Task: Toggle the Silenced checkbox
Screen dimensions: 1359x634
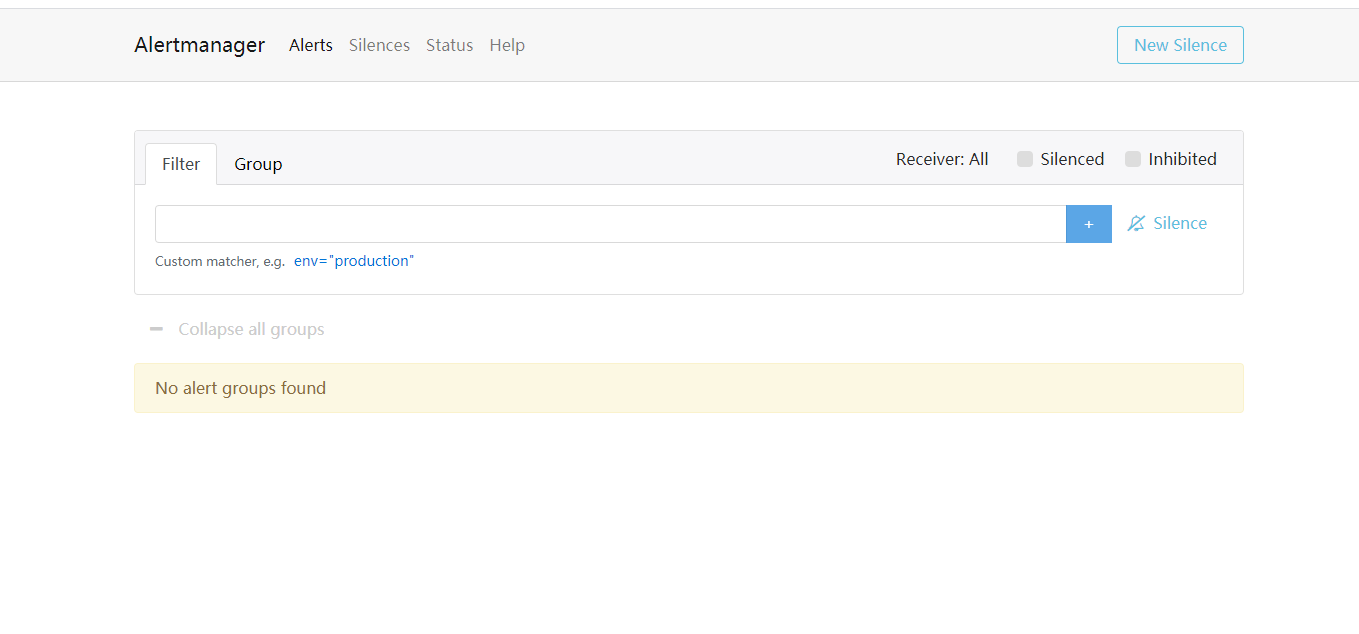Action: click(x=1025, y=159)
